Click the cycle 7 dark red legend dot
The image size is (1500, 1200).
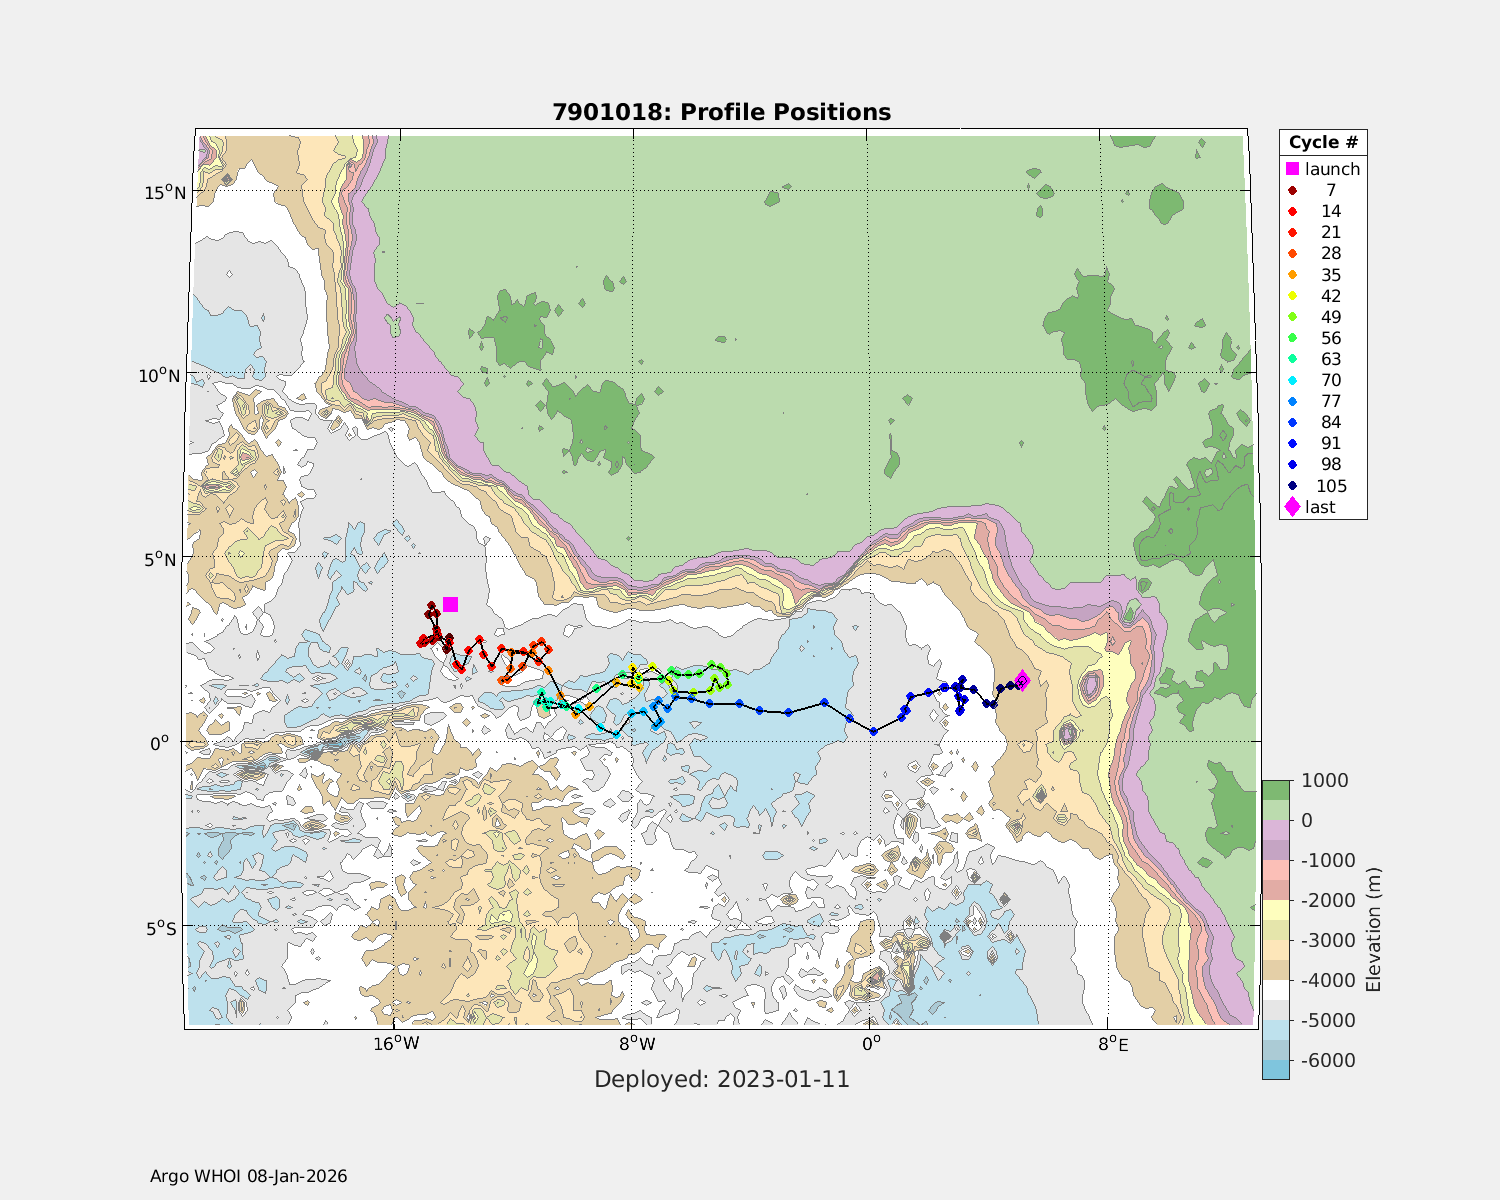(1292, 190)
